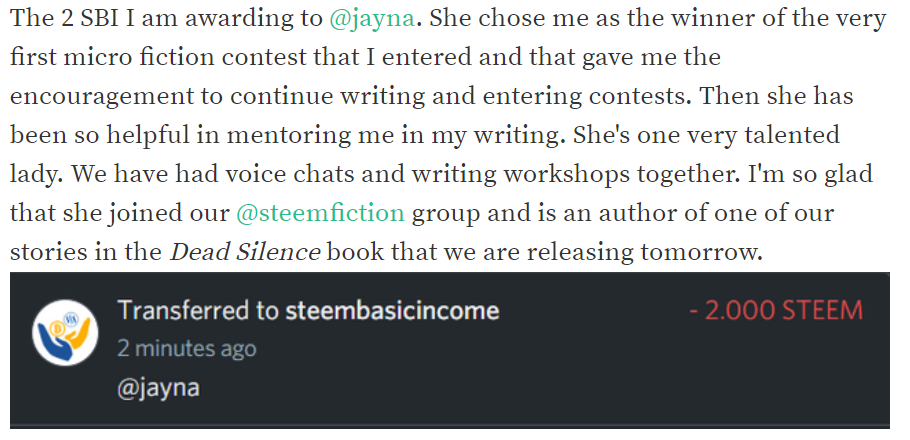Click the @jayna memo in transfer card
The height and width of the screenshot is (440, 910).
click(x=158, y=388)
